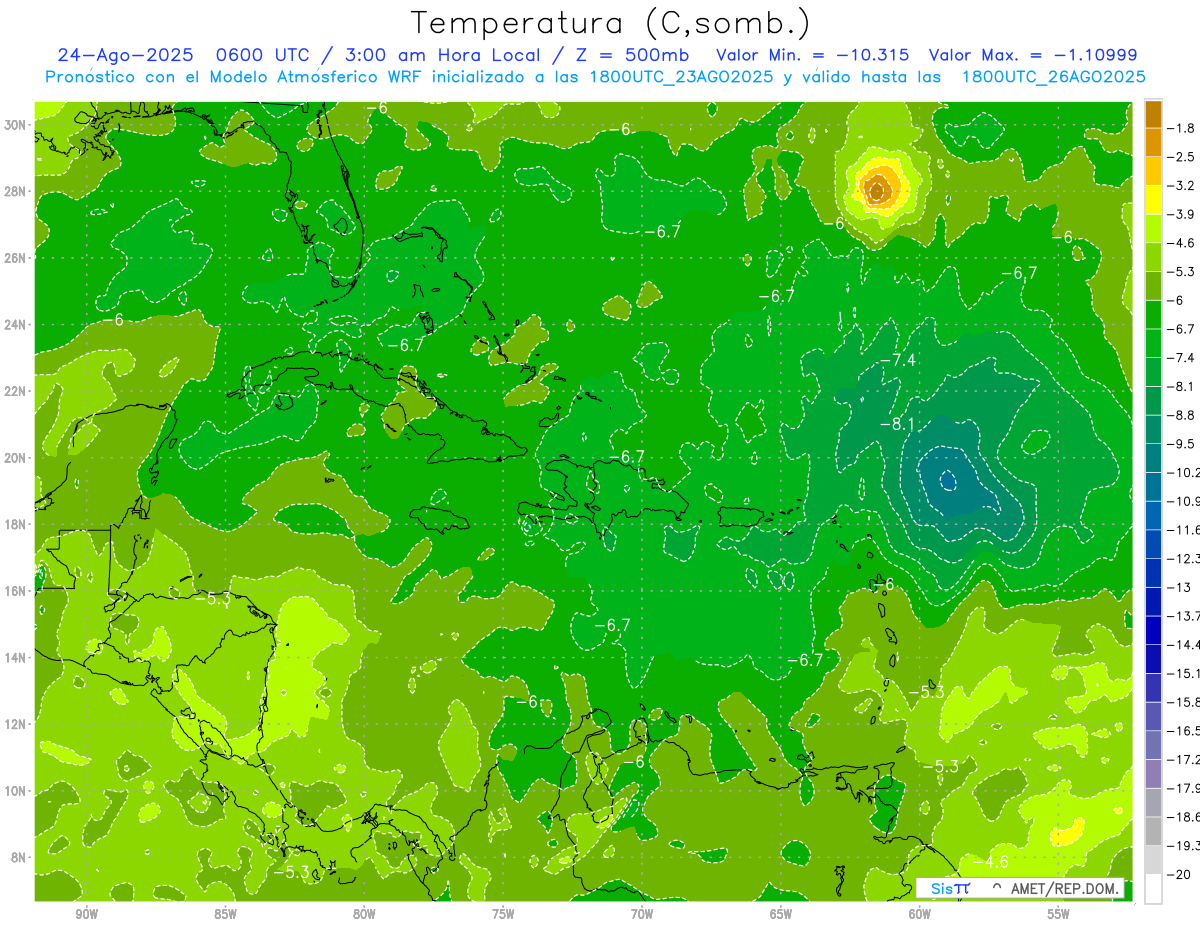Screen dimensions: 1200x927
Task: Click the -3.9 value on the colorbar
Action: (1180, 214)
